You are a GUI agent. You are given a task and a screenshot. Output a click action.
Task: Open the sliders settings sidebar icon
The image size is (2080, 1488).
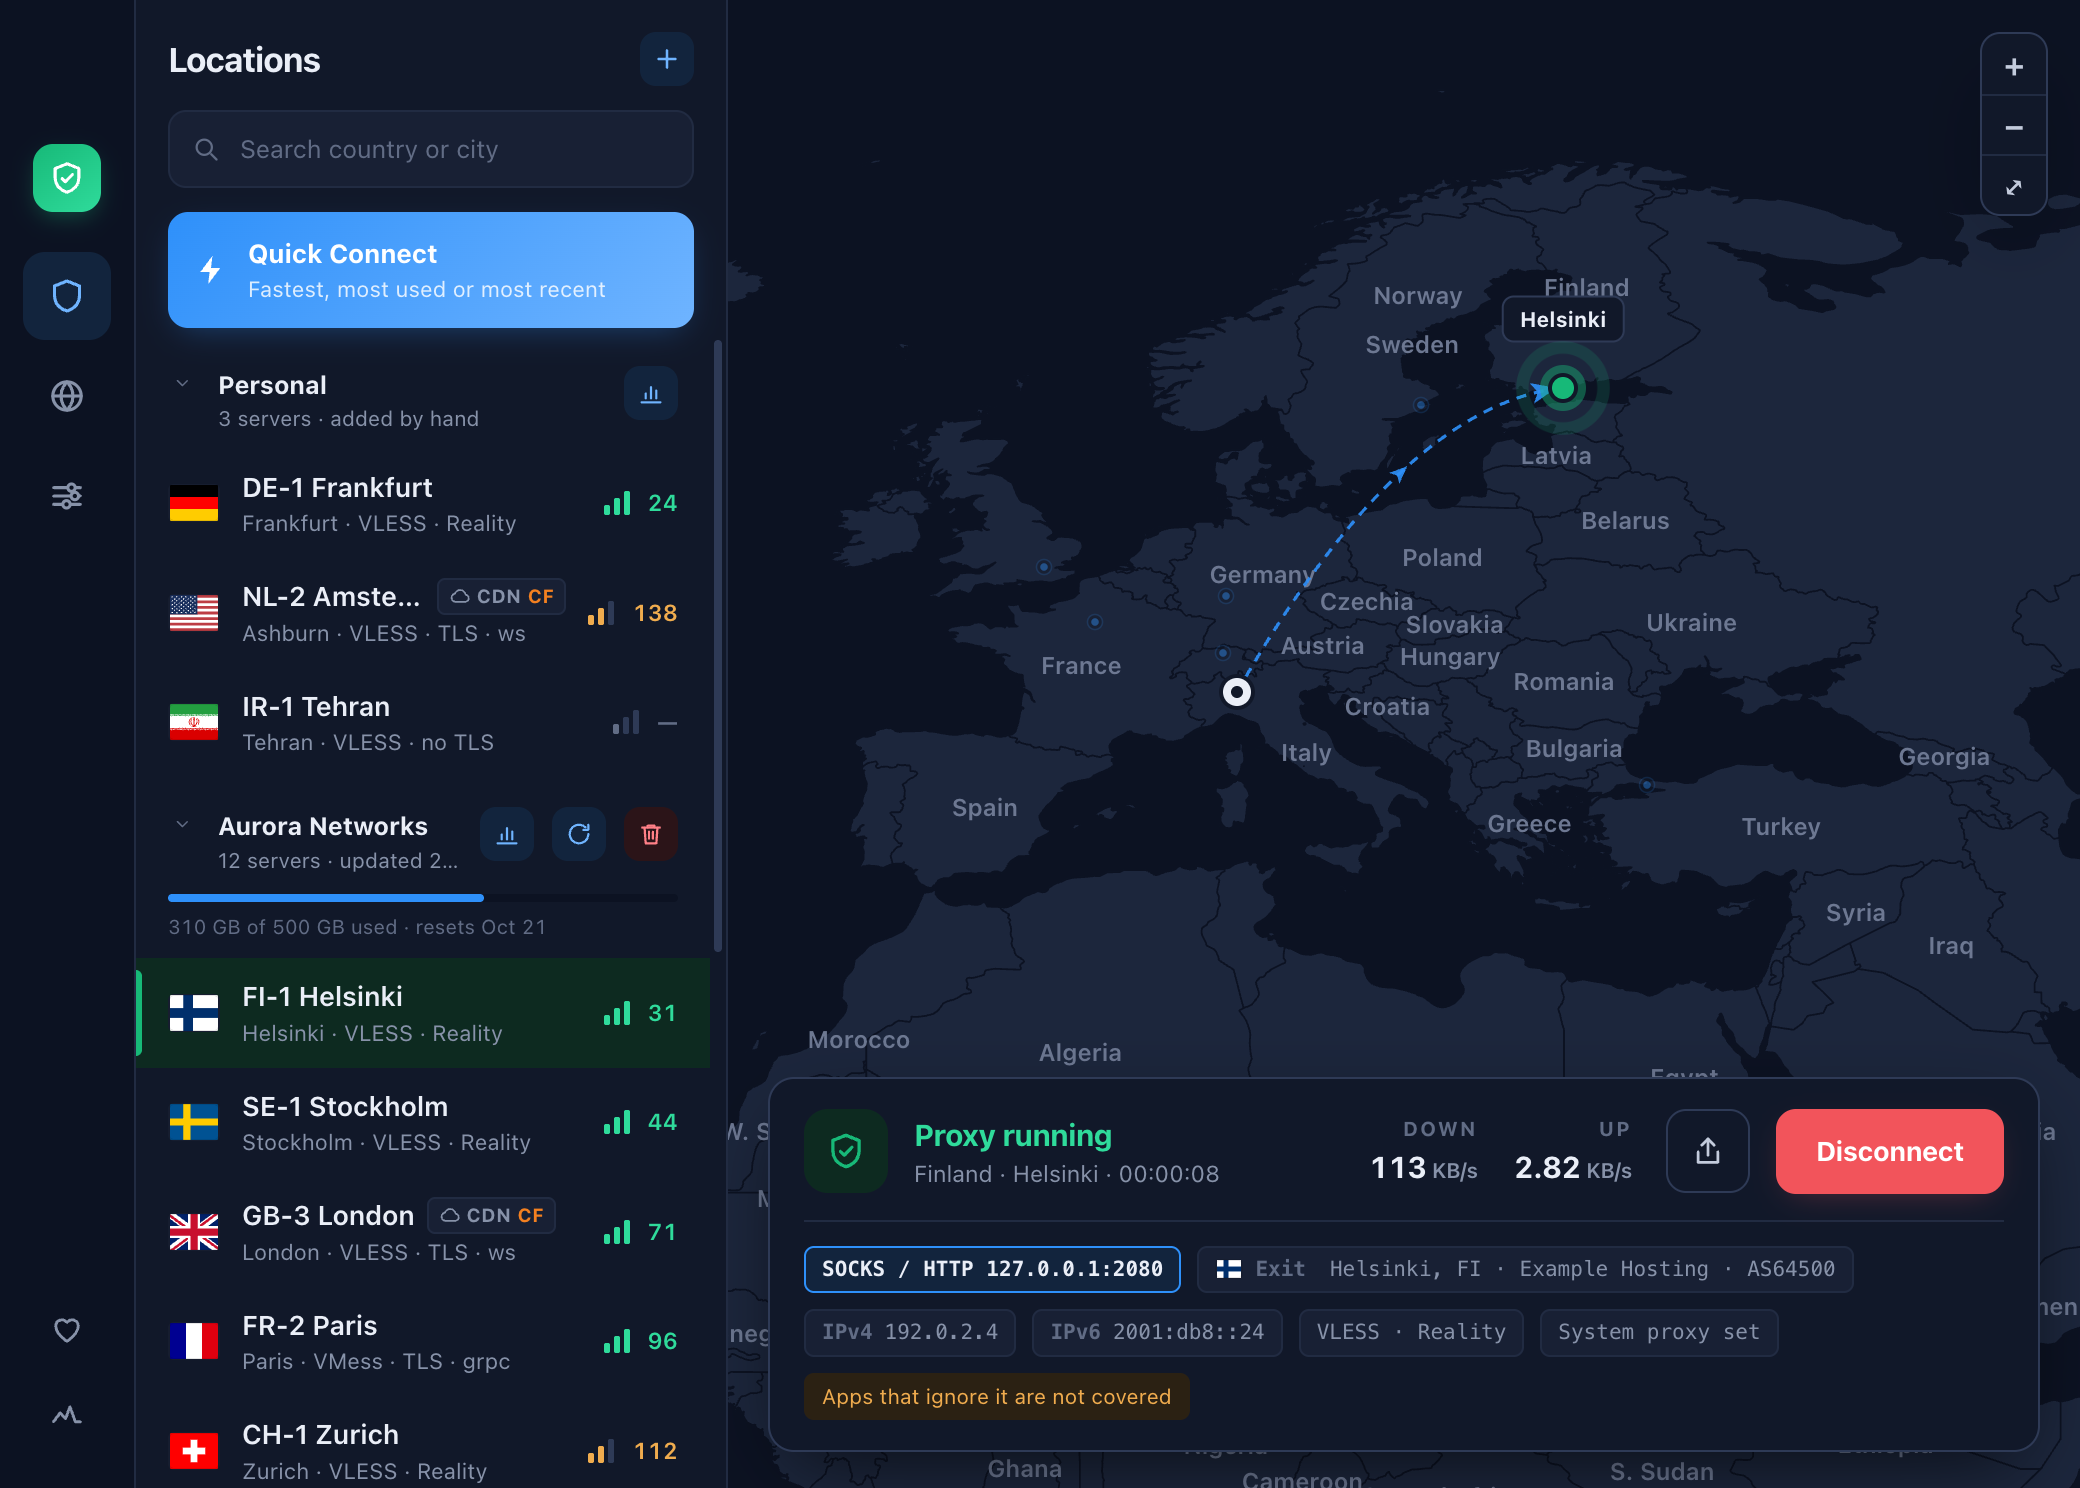tap(67, 495)
